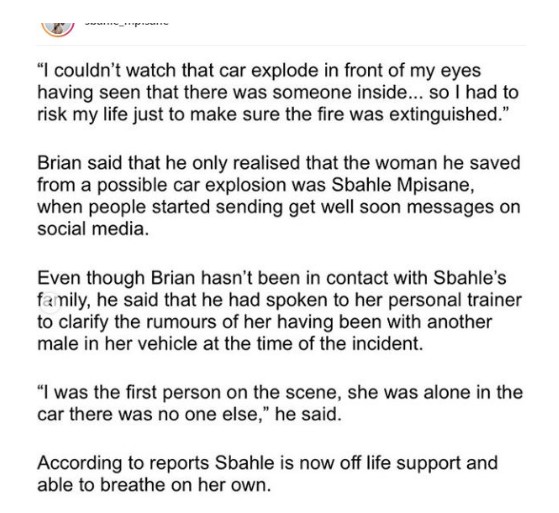Select the paragraph starting 'Even though Brian'
559x513 pixels.
(279, 311)
